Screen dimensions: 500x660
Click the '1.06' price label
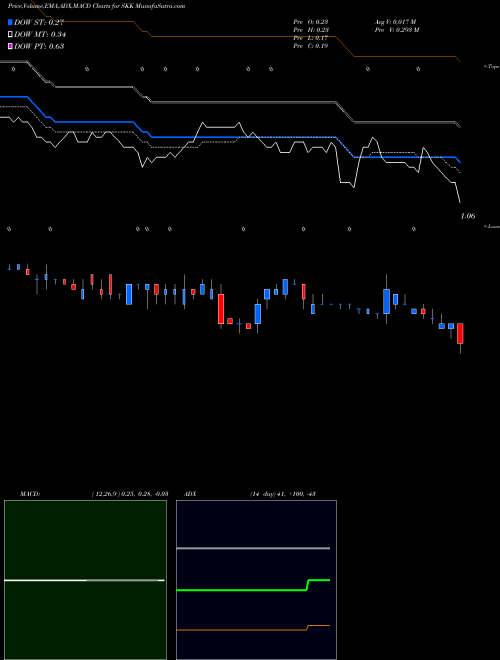pos(468,216)
